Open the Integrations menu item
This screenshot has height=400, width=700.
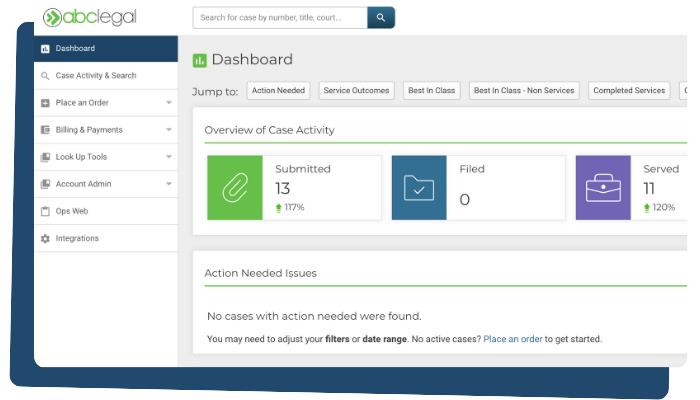tap(106, 238)
